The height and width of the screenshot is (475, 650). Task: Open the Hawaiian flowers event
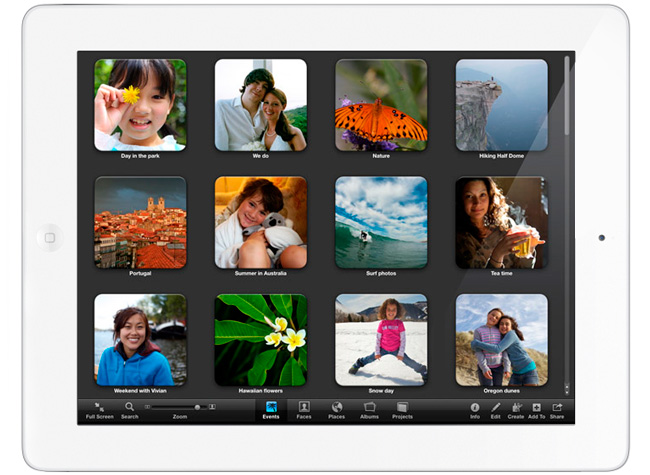[x=261, y=339]
